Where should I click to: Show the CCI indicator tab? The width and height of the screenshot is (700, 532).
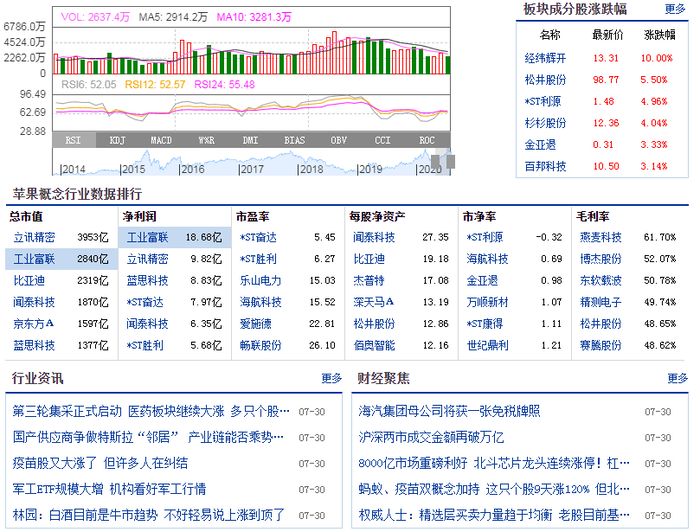click(383, 140)
